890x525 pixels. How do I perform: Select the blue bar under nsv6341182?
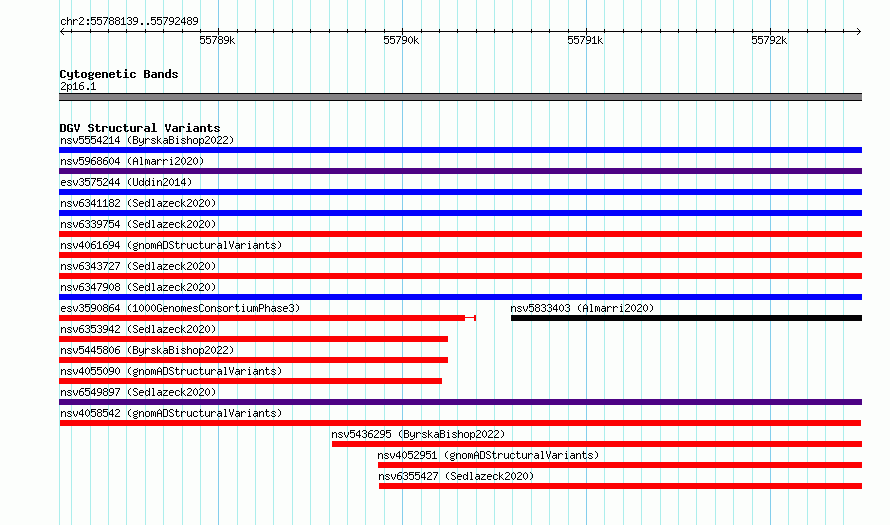(x=460, y=213)
